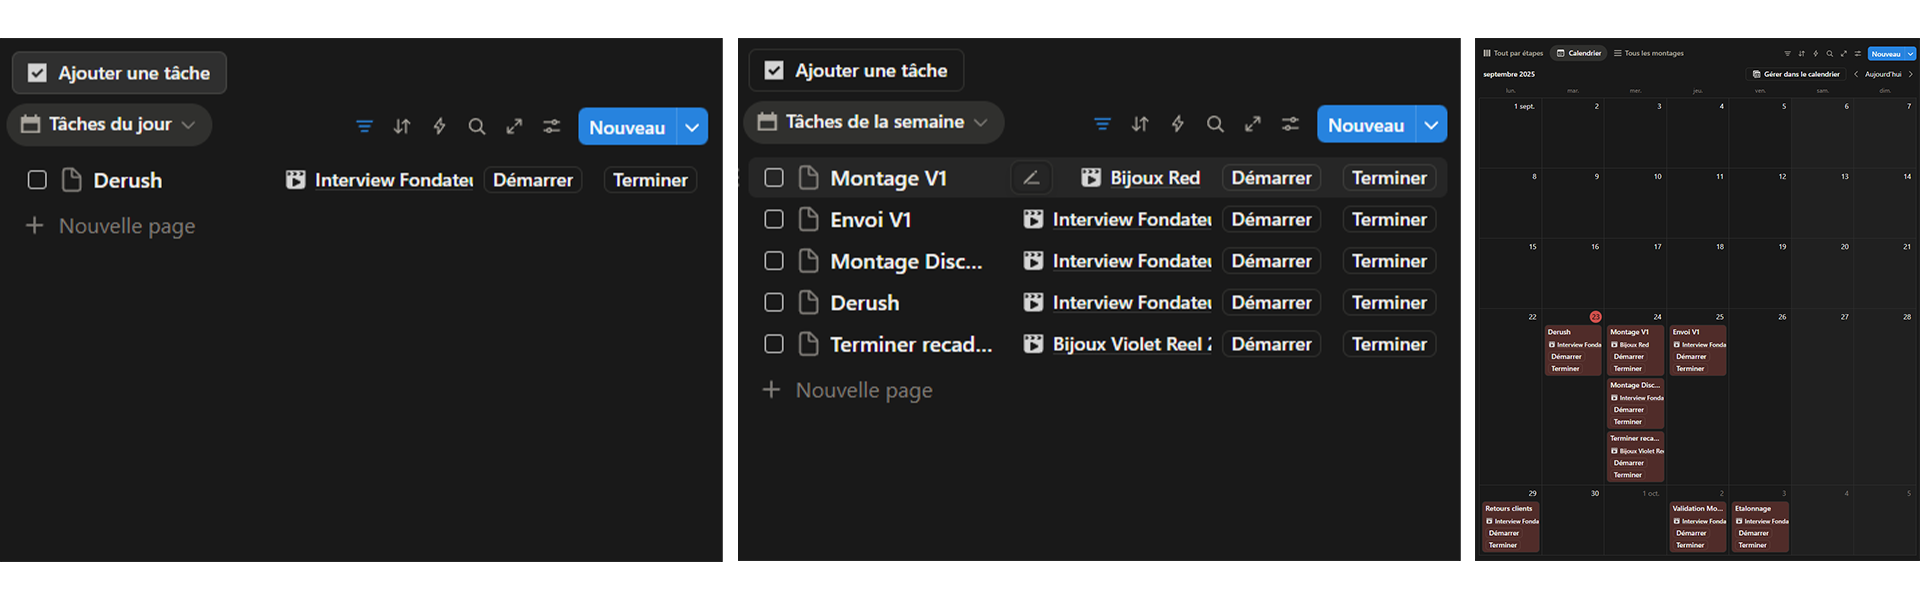Click Démarrer on the Montage V1 row
Image resolution: width=1920 pixels, height=600 pixels.
1271,178
